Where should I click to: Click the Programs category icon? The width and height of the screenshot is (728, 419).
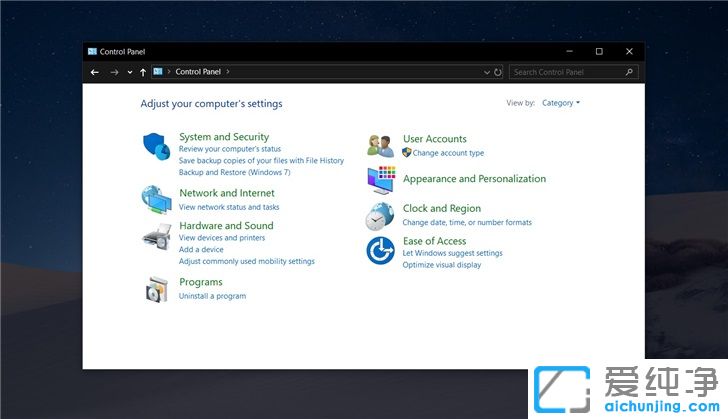157,289
